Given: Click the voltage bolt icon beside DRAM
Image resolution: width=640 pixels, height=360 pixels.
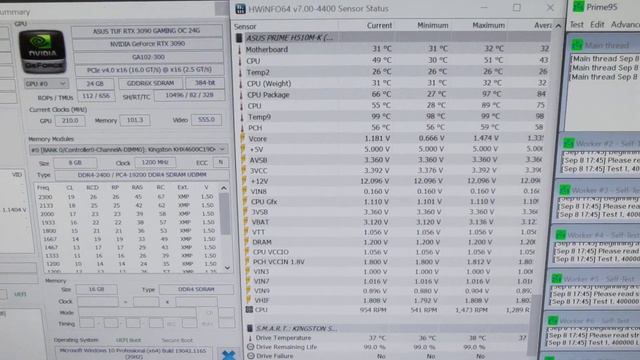Looking at the screenshot, I should click(x=246, y=242).
